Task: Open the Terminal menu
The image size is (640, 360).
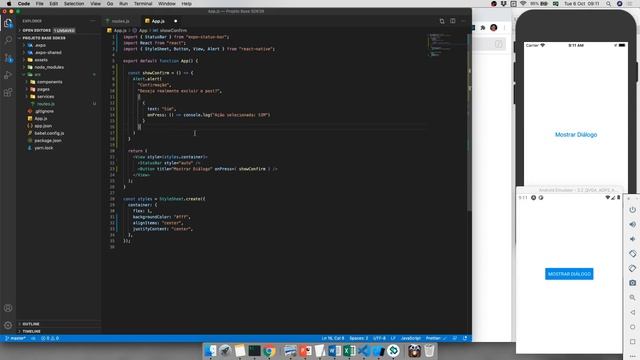Action: 143,4
